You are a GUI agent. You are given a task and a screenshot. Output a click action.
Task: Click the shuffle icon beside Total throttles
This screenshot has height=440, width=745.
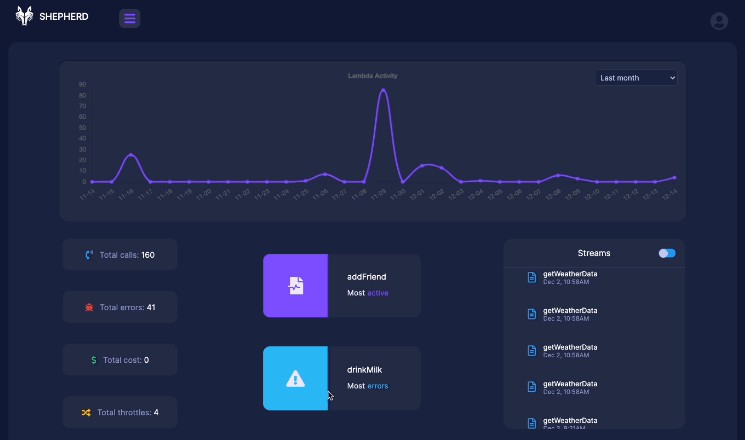point(86,412)
